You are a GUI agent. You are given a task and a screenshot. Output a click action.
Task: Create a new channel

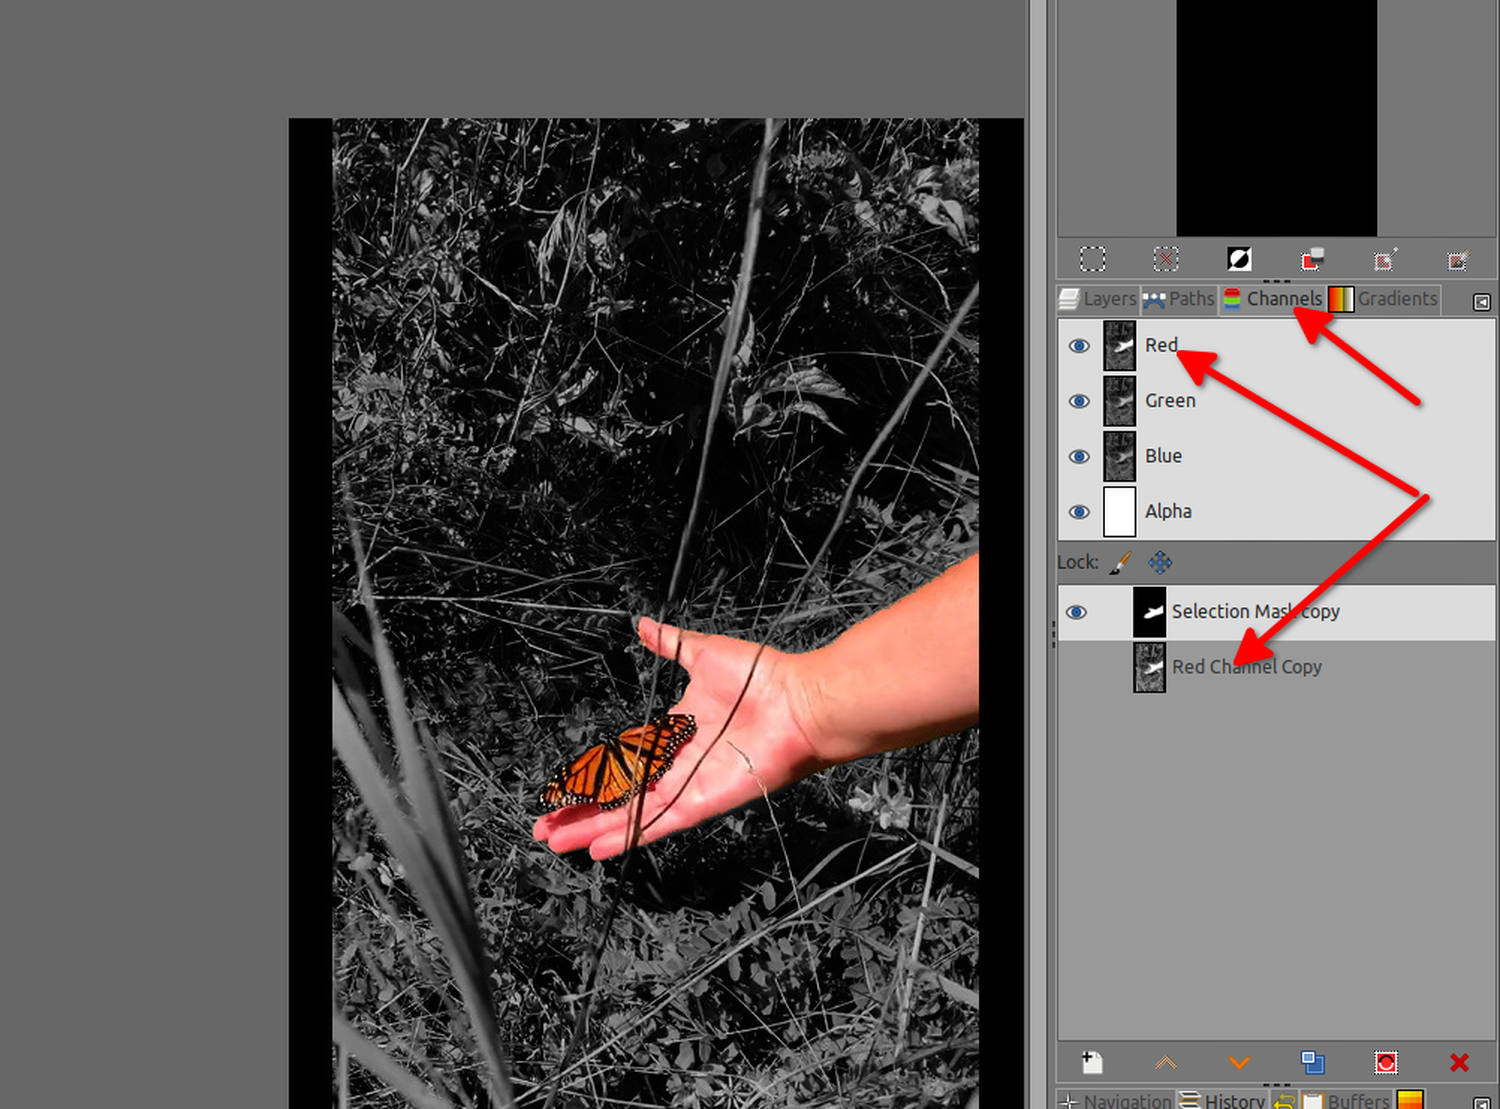1093,1062
